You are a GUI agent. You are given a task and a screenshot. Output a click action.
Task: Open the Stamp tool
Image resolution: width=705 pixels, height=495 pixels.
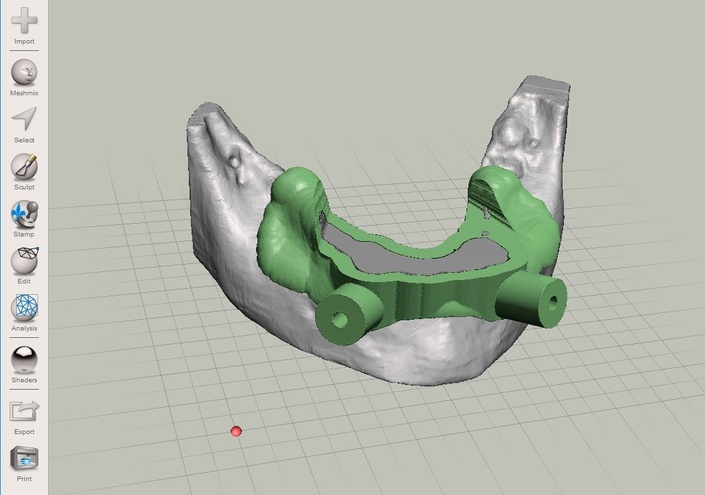click(24, 214)
